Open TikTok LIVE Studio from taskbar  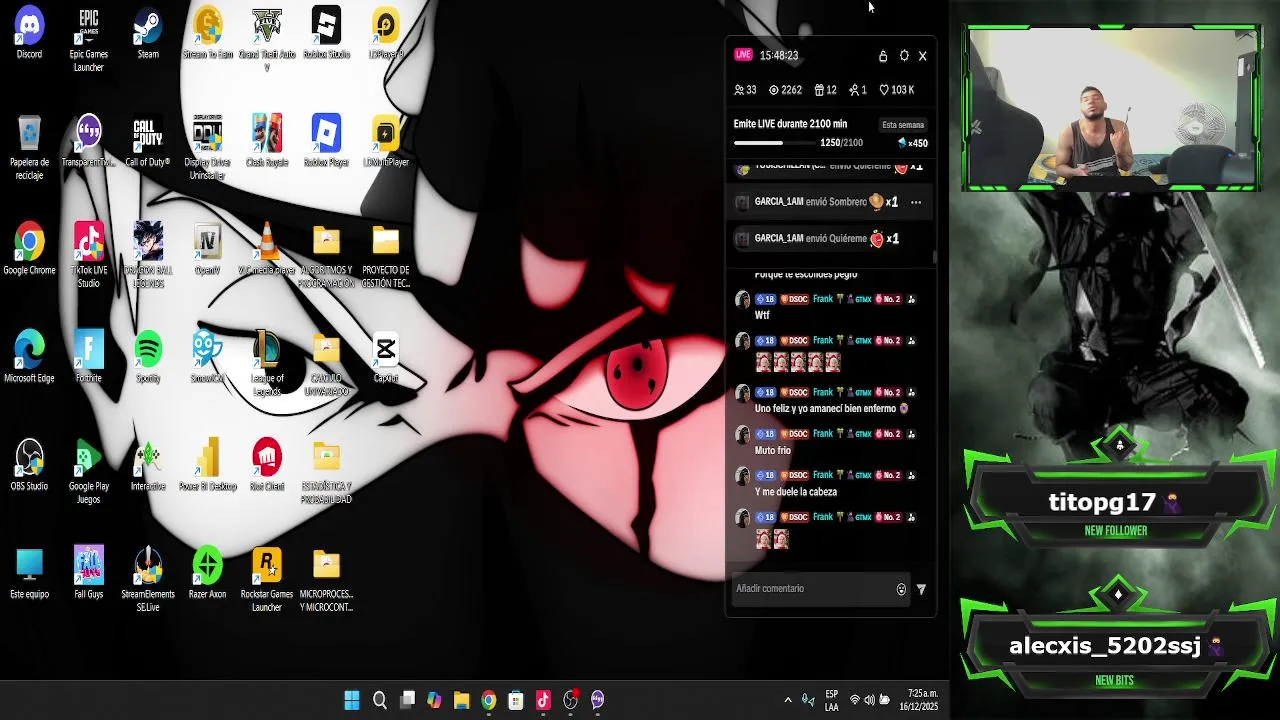[x=543, y=700]
